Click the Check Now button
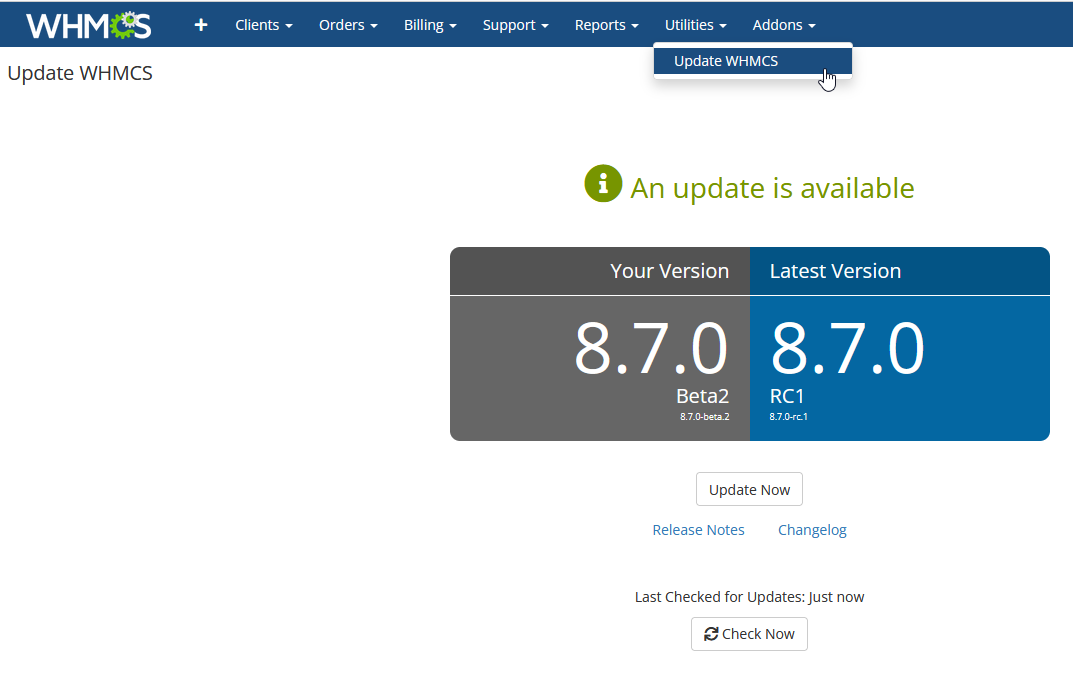Image resolution: width=1073 pixels, height=676 pixels. (749, 634)
